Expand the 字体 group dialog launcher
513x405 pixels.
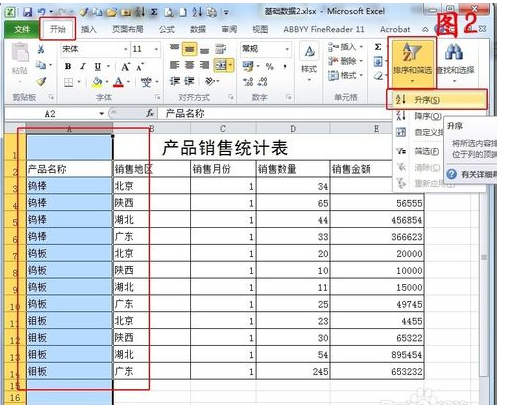[157, 97]
